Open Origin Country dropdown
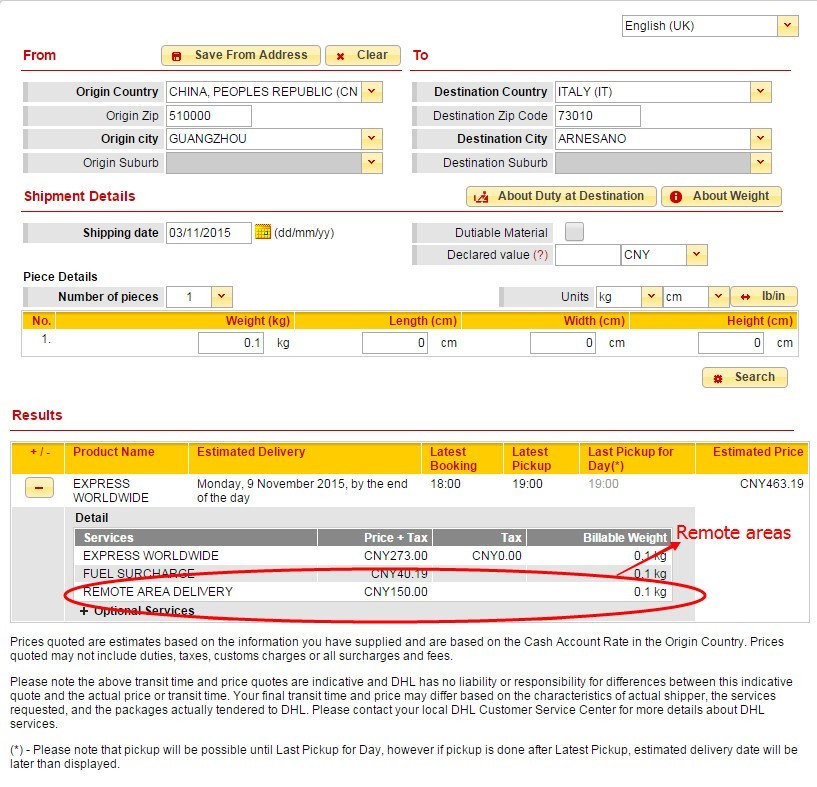Image resolution: width=817 pixels, height=787 pixels. tap(372, 92)
